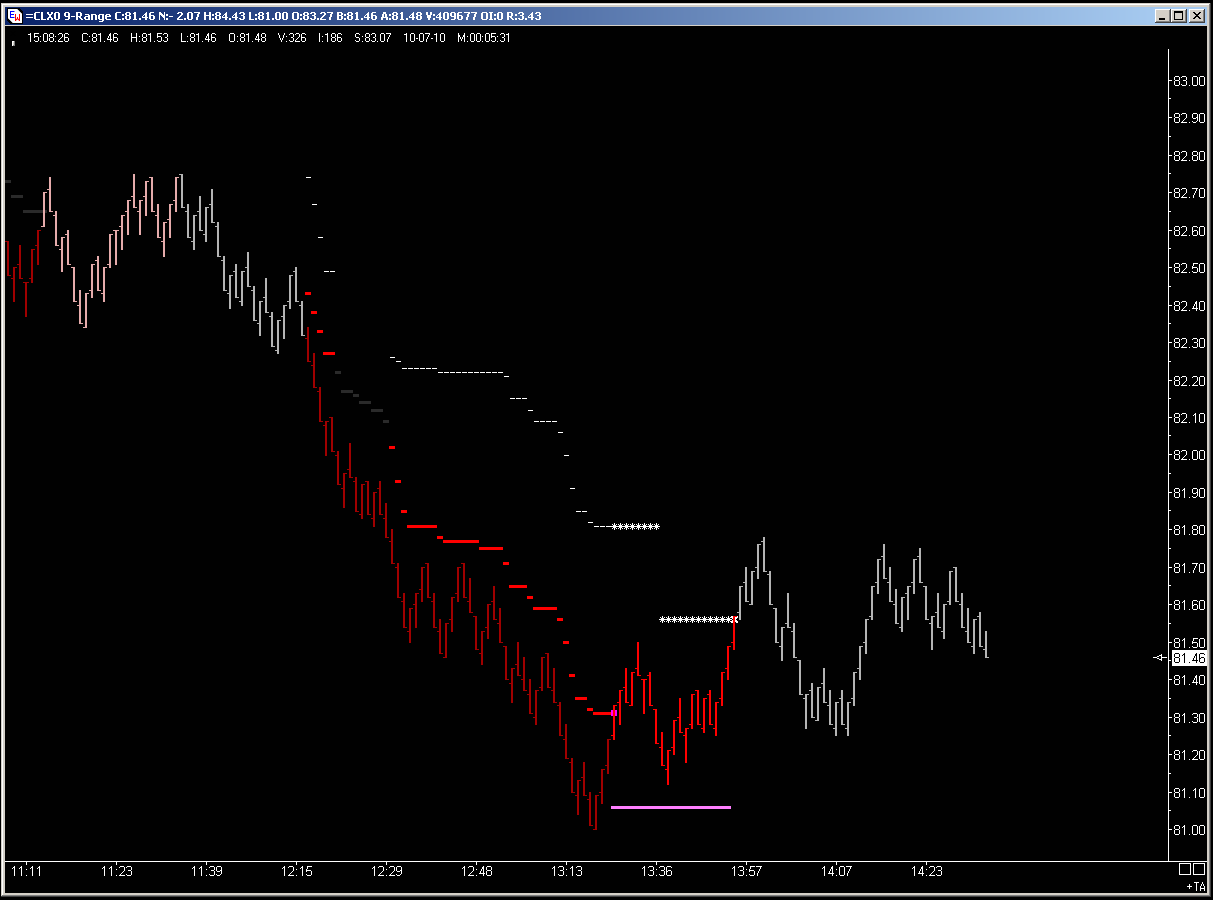1213x900 pixels.
Task: Click the 81.10 price axis label
Action: coord(1188,793)
